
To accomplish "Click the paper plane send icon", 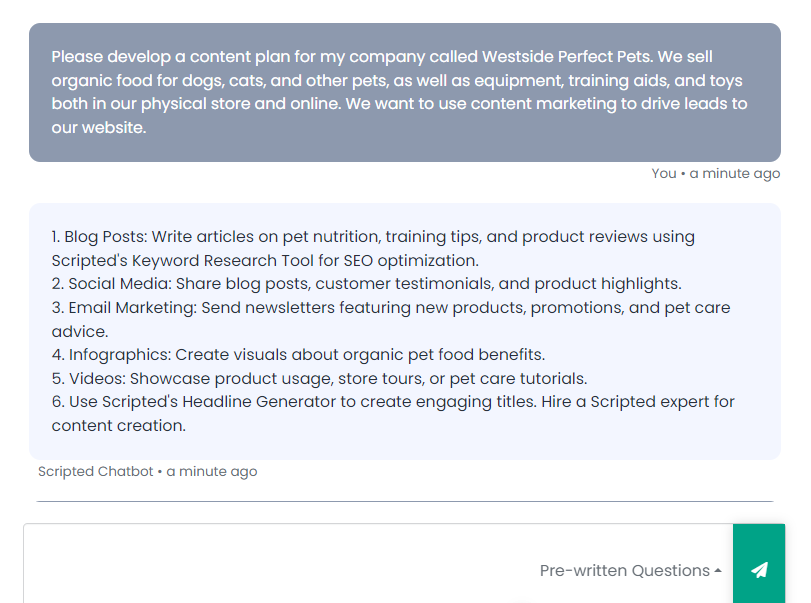I will click(x=759, y=569).
